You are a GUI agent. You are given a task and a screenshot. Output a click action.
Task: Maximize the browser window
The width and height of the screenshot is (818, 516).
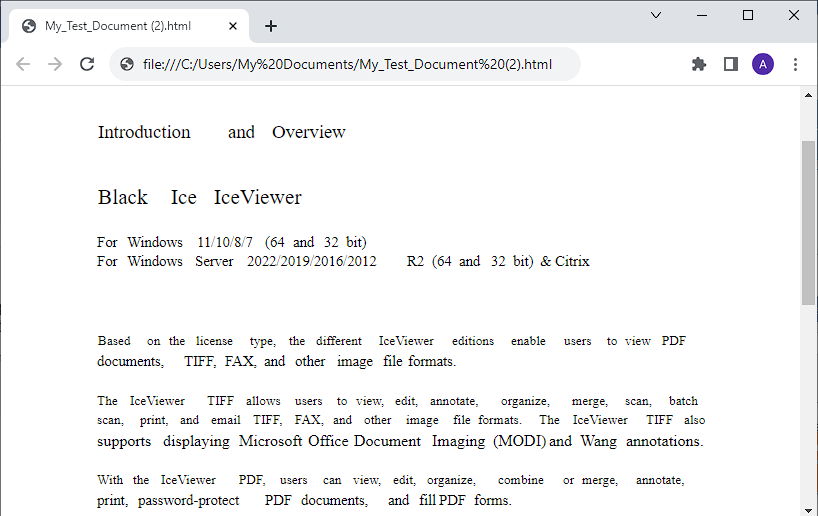(x=748, y=15)
